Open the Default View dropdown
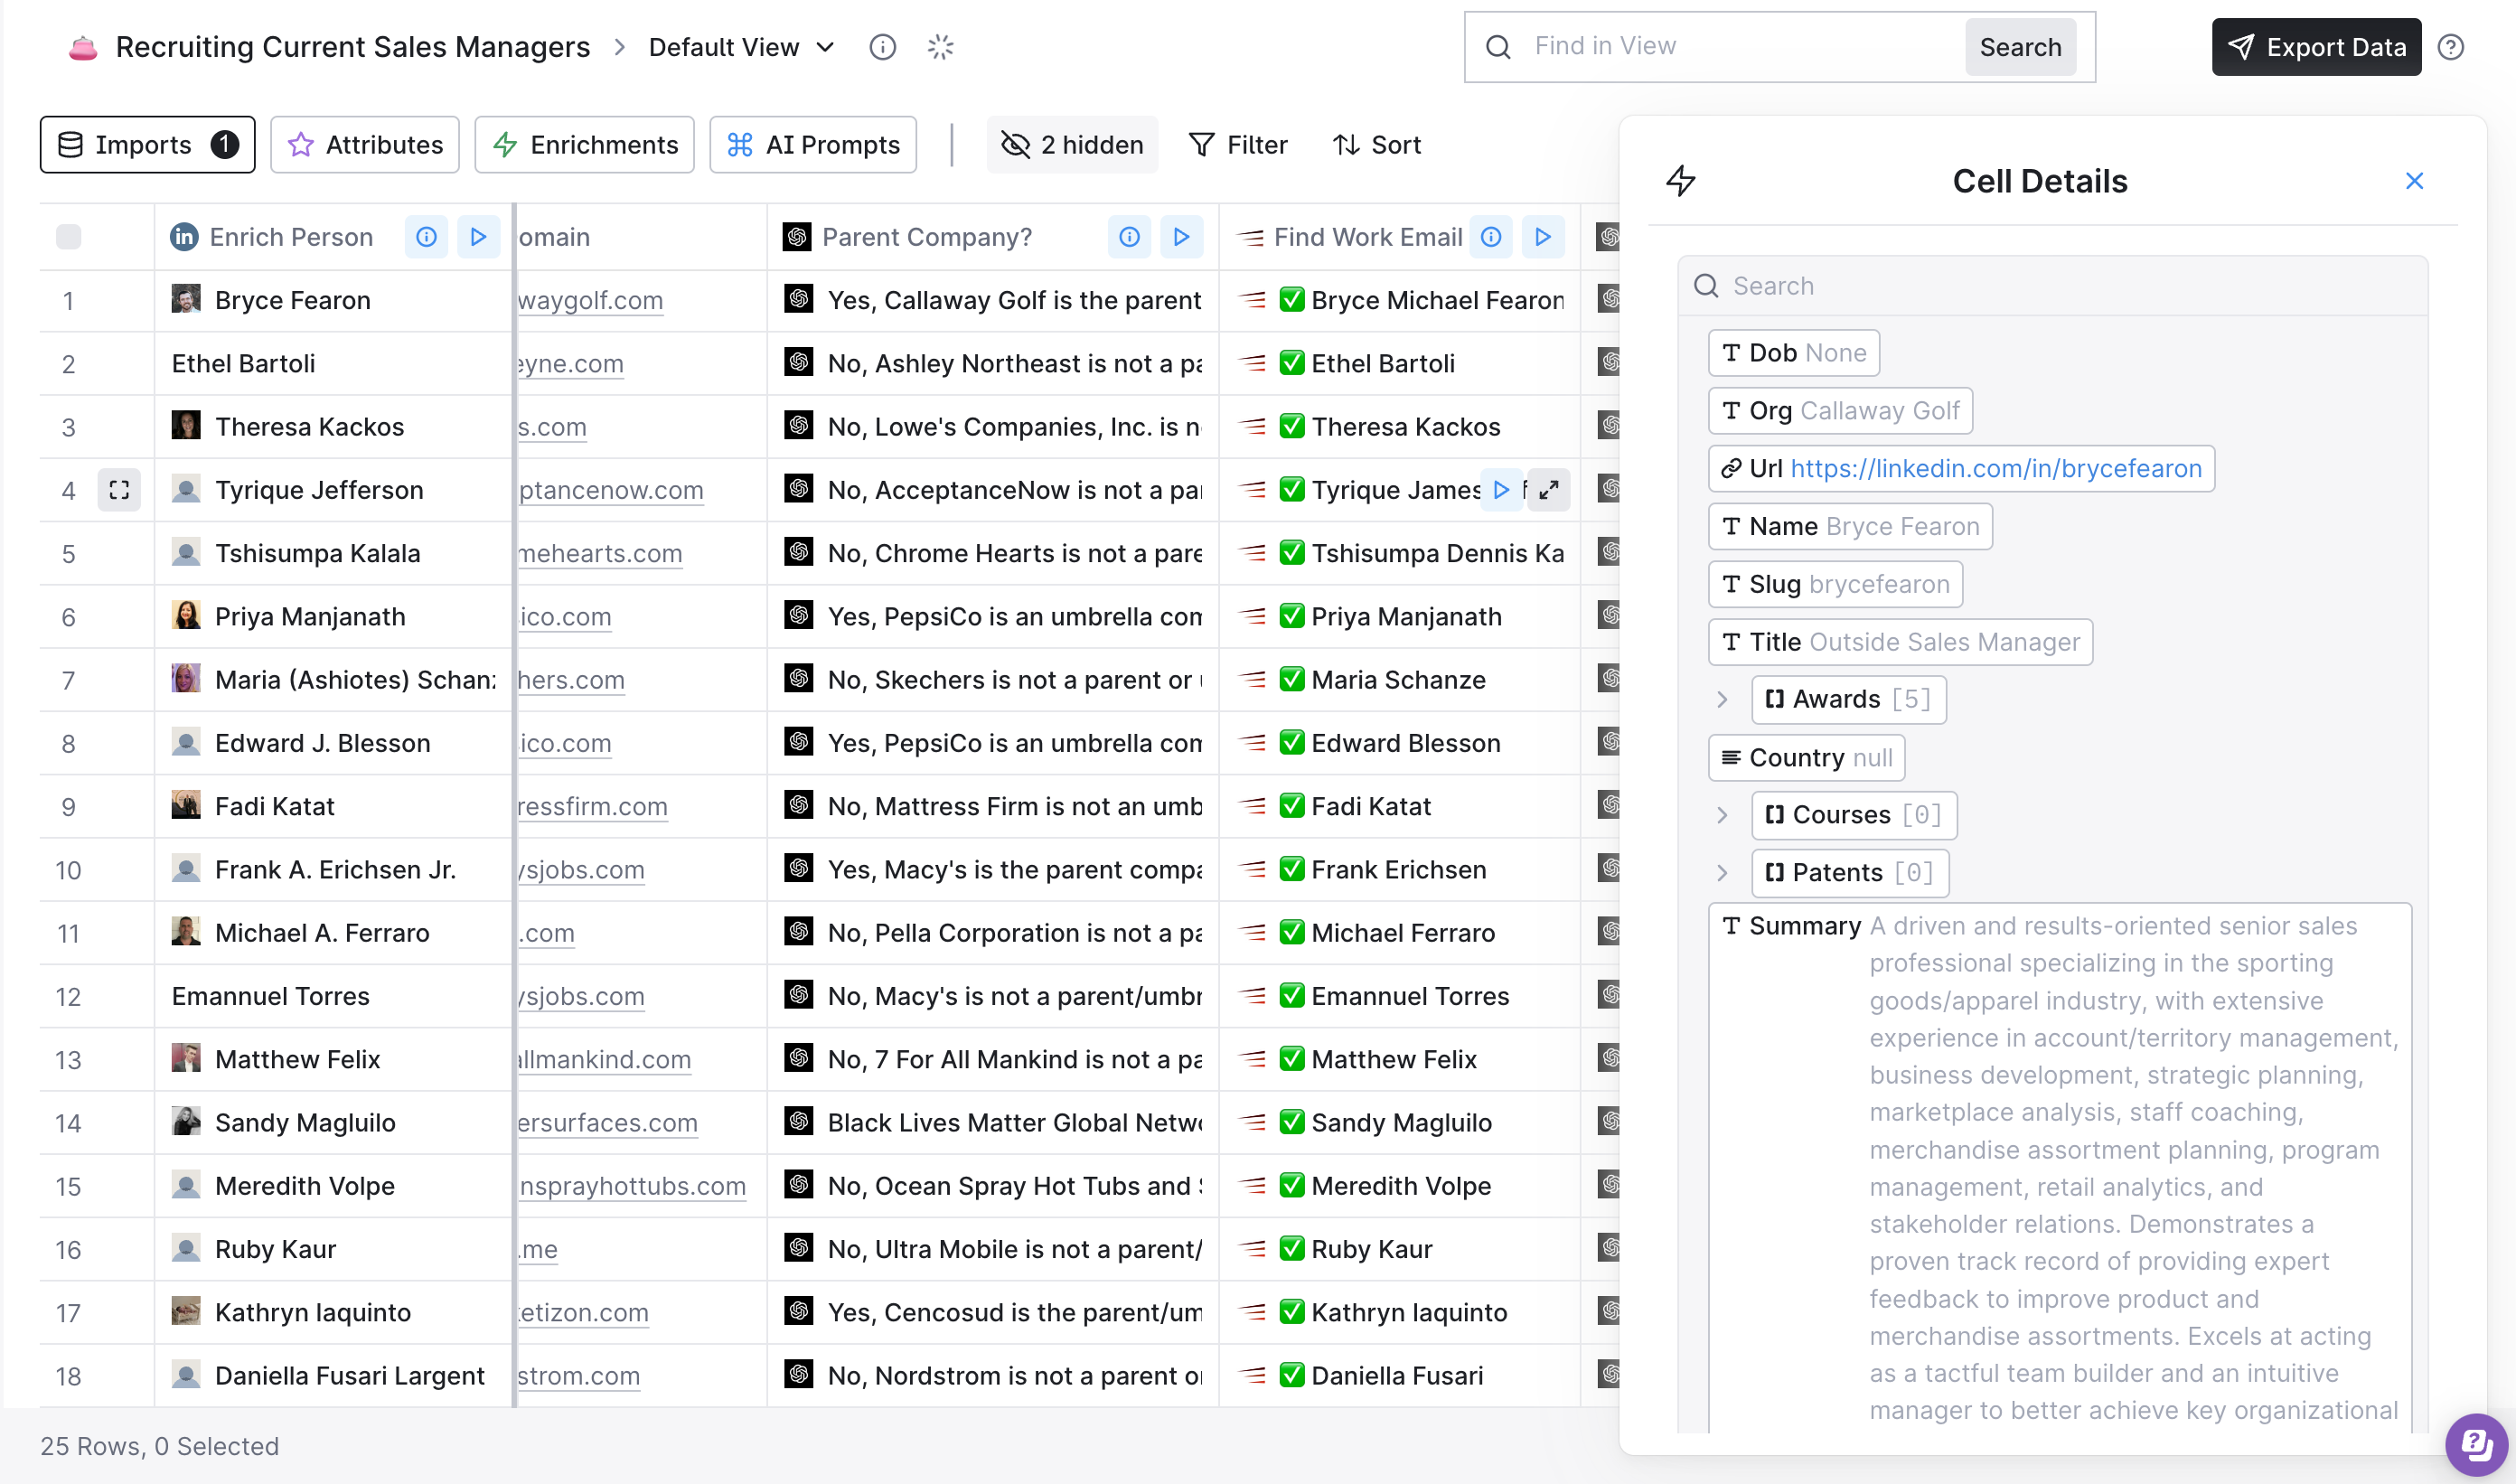2516x1484 pixels. (x=741, y=47)
